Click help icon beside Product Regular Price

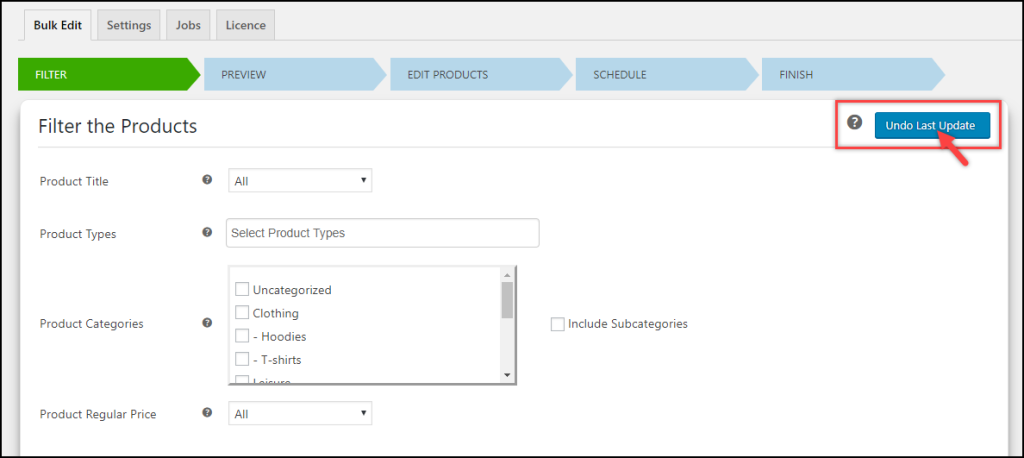click(207, 412)
